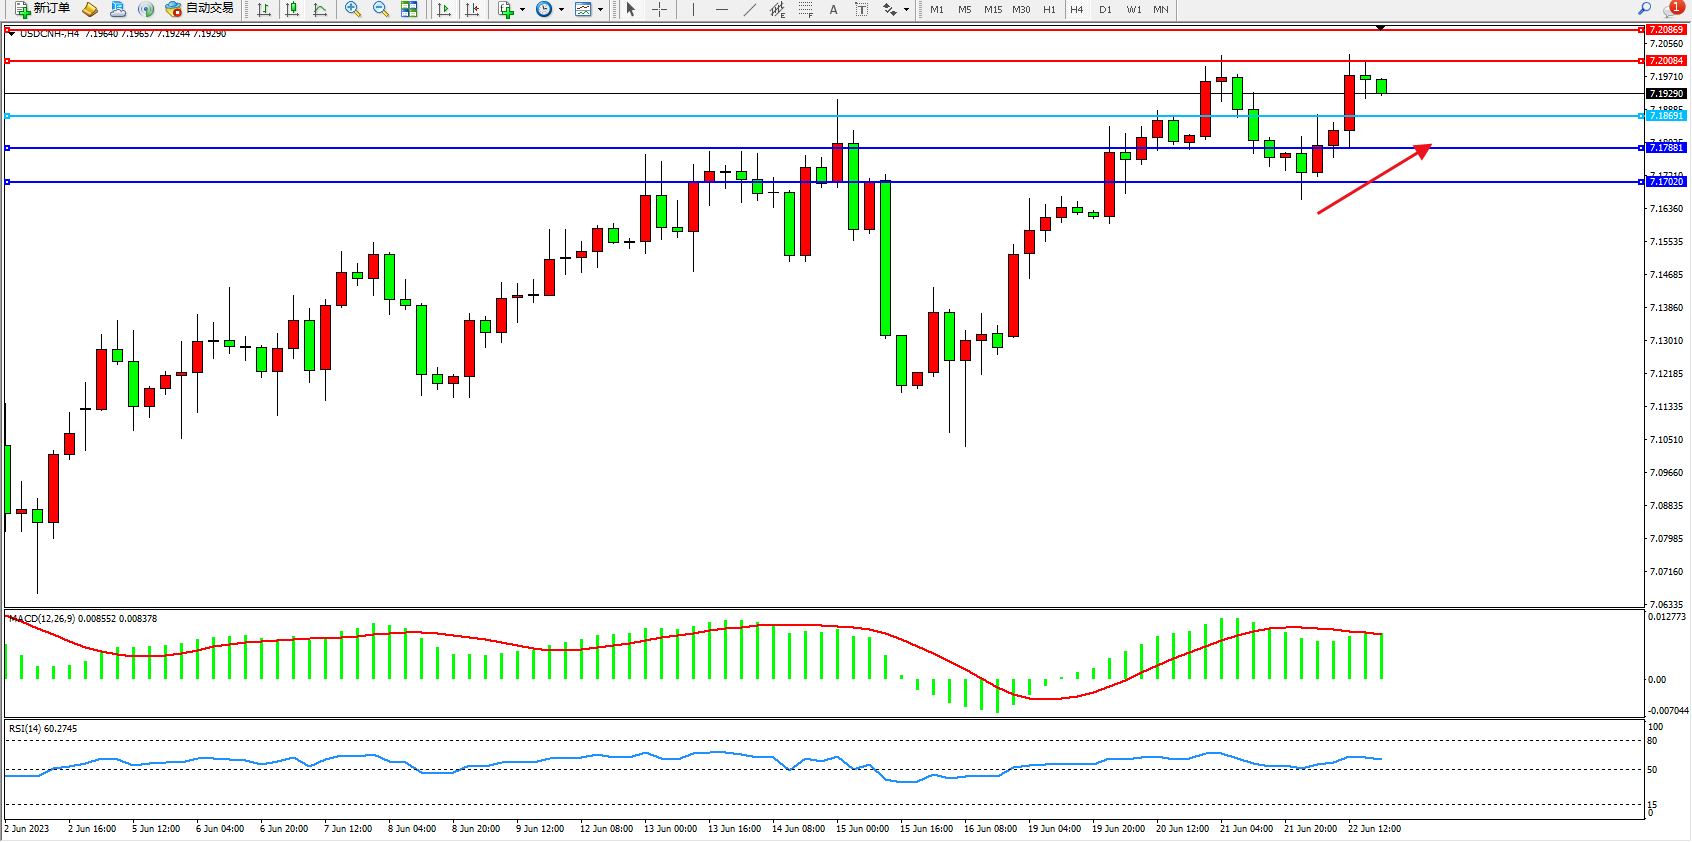Switch to the H1 timeframe
This screenshot has width=1692, height=842.
[x=1049, y=9]
